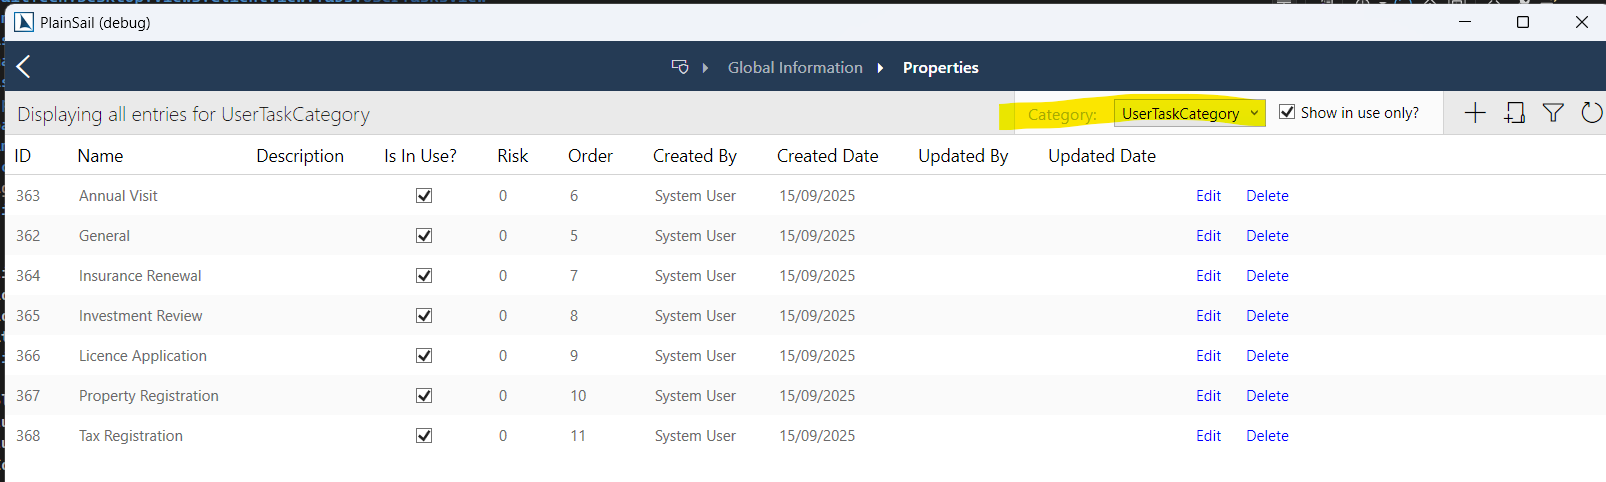1606x482 pixels.
Task: Edit the Insurance Renewal entry
Action: coord(1208,276)
